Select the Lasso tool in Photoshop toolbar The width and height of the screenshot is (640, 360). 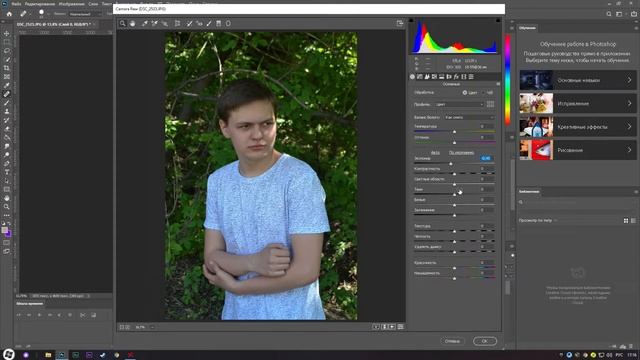(x=7, y=51)
